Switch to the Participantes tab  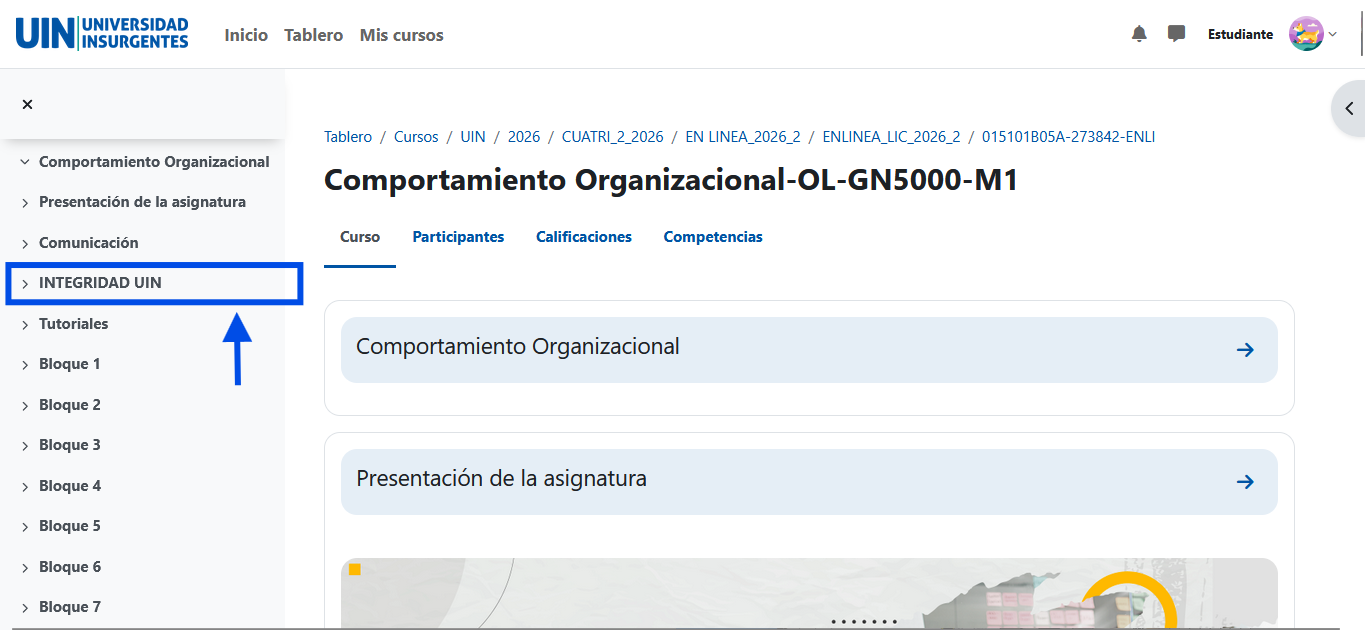(458, 237)
